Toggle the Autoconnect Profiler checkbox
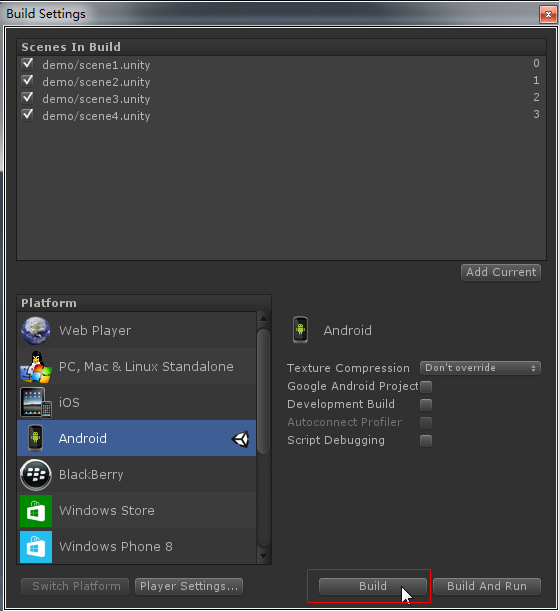 pos(426,422)
